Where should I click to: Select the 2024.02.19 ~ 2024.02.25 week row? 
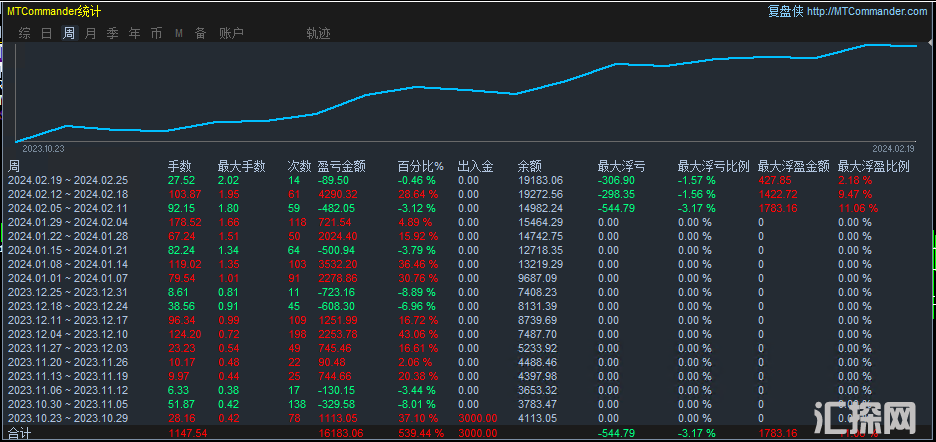(x=68, y=180)
